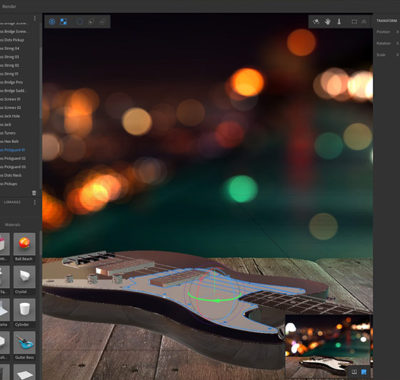The image size is (400, 380).
Task: Click the frame selection rectangle icon
Action: (354, 22)
